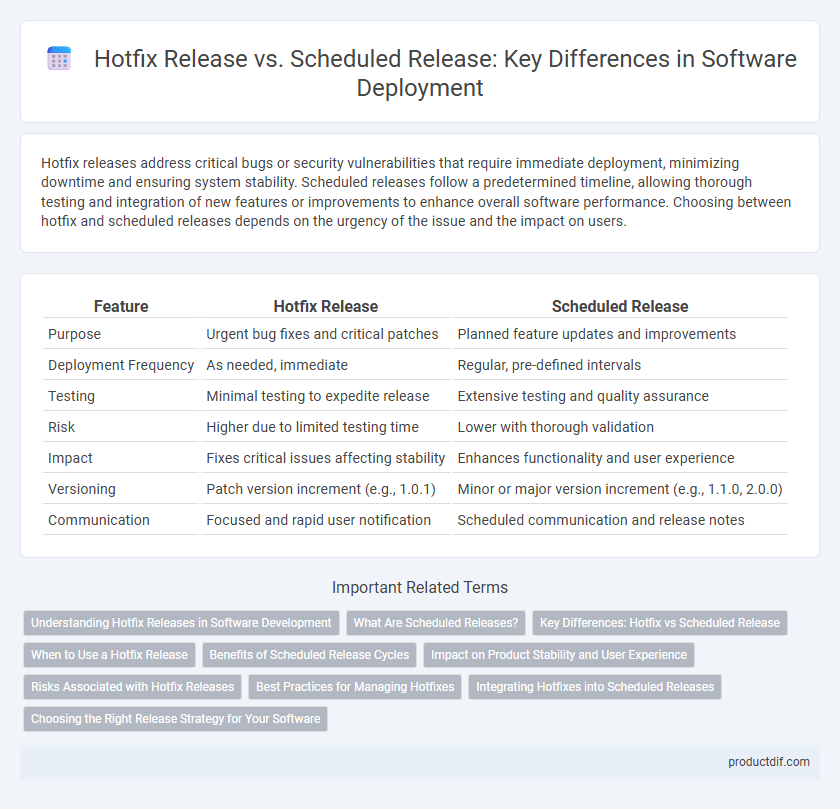Image resolution: width=840 pixels, height=809 pixels.
Task: Open 'Integrating Hotfixes into Scheduled Releases' tag
Action: [x=595, y=687]
